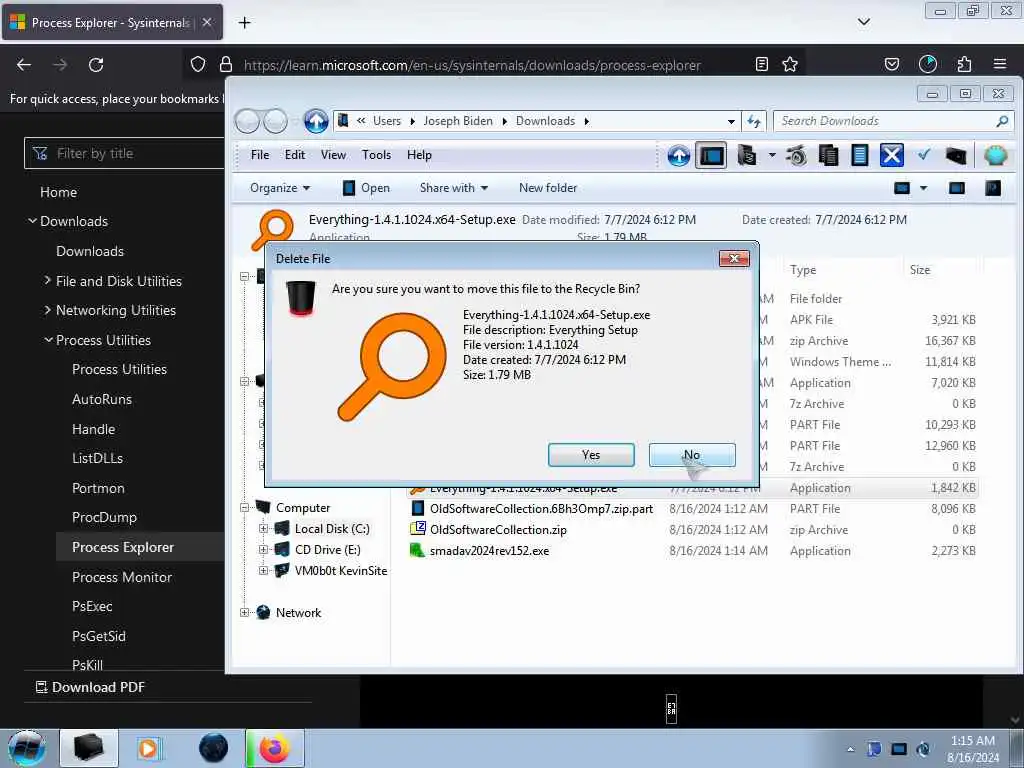
Task: Toggle reader view icon in Firefox
Action: click(761, 64)
